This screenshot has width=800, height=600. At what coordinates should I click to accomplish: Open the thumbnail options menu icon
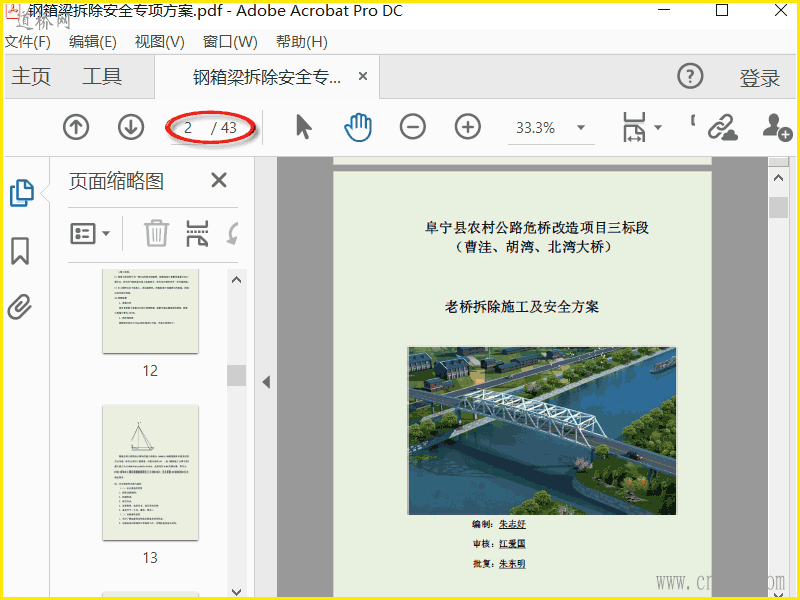tap(83, 234)
